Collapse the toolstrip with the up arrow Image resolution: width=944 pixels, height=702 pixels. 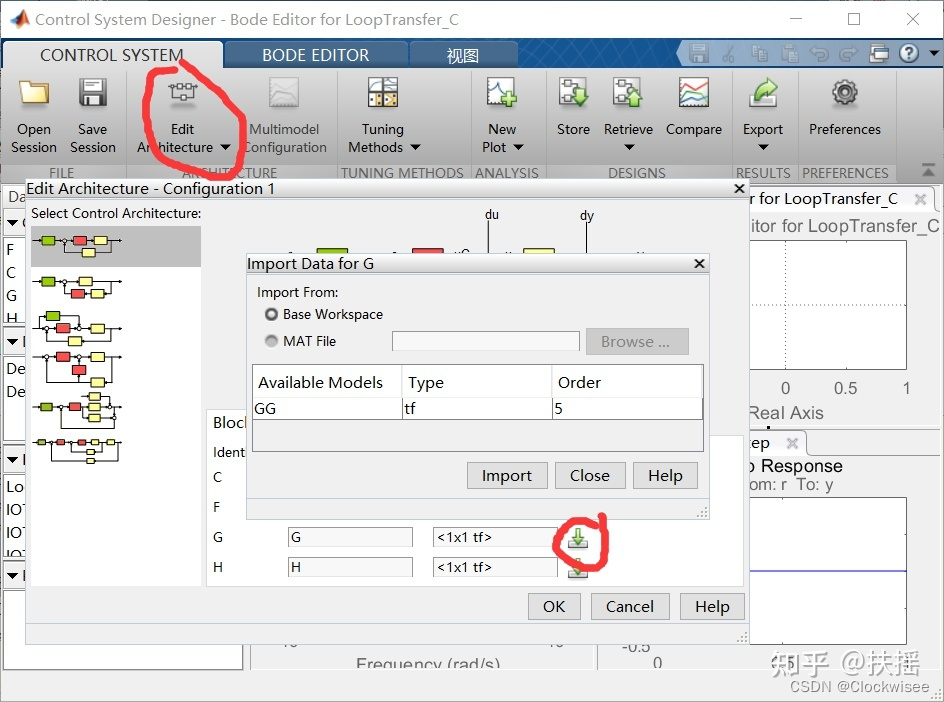[x=928, y=170]
